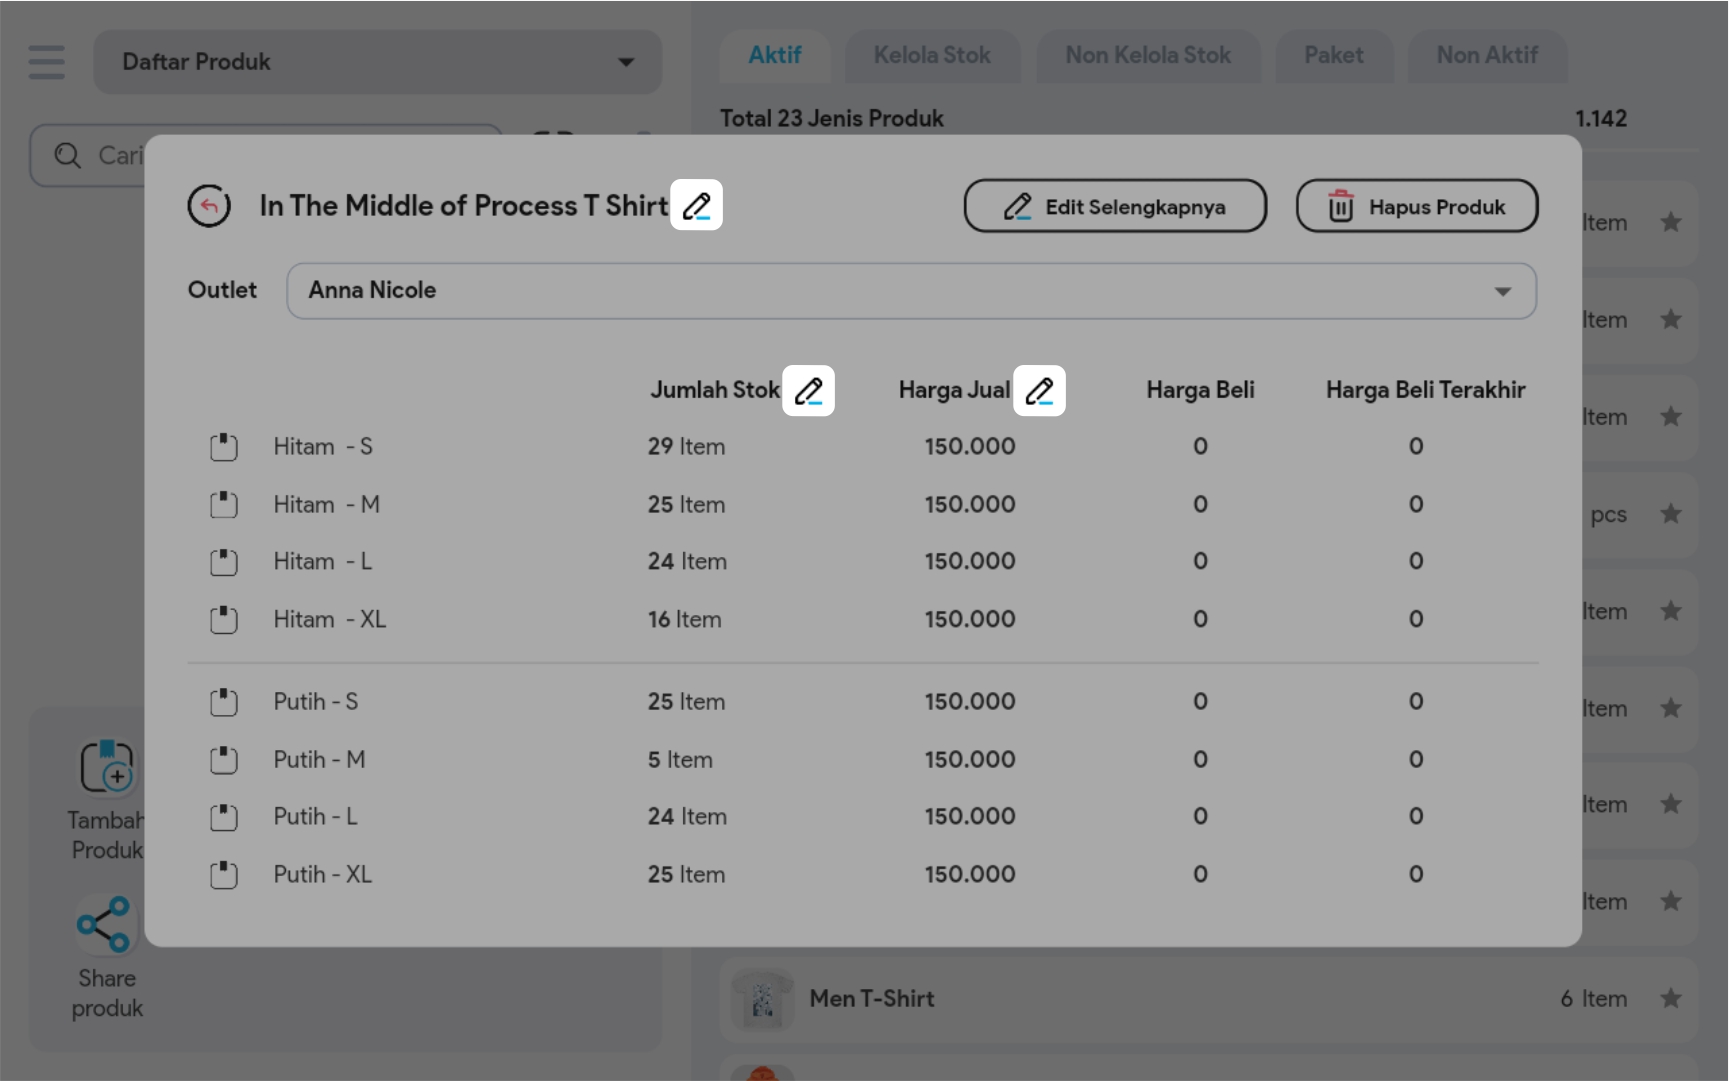
Task: Click edit pencil beside Harga Jual
Action: pyautogui.click(x=1039, y=390)
